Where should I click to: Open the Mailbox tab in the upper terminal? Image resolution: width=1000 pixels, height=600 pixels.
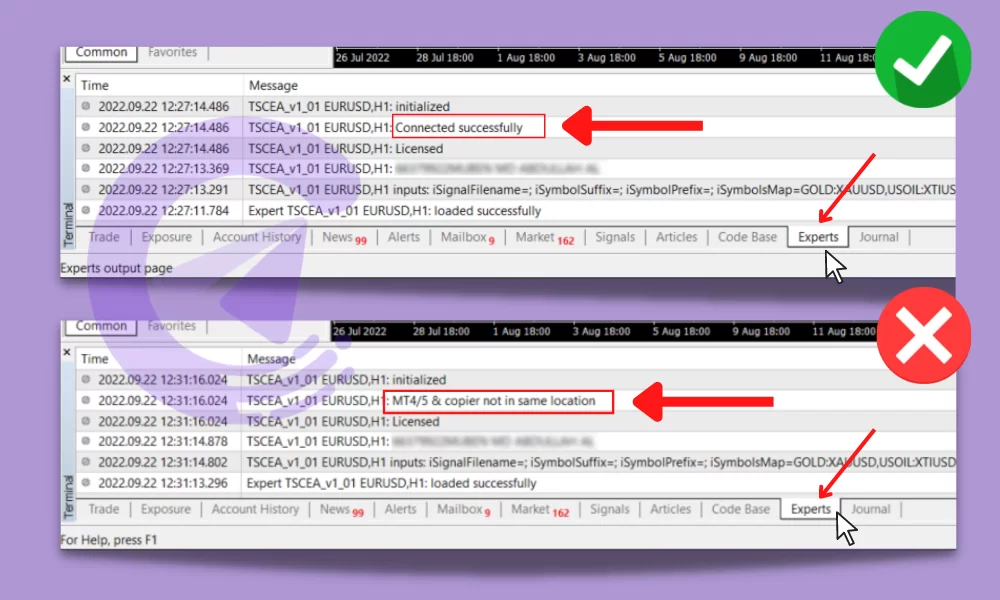(467, 237)
